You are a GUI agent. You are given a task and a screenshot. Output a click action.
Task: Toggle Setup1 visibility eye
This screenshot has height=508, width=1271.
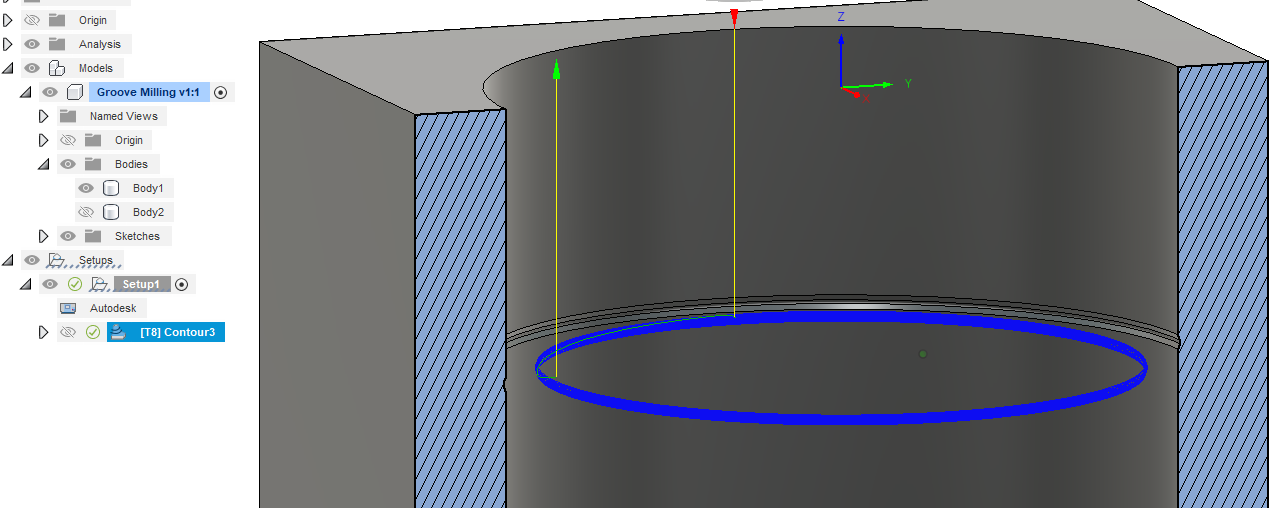click(50, 284)
